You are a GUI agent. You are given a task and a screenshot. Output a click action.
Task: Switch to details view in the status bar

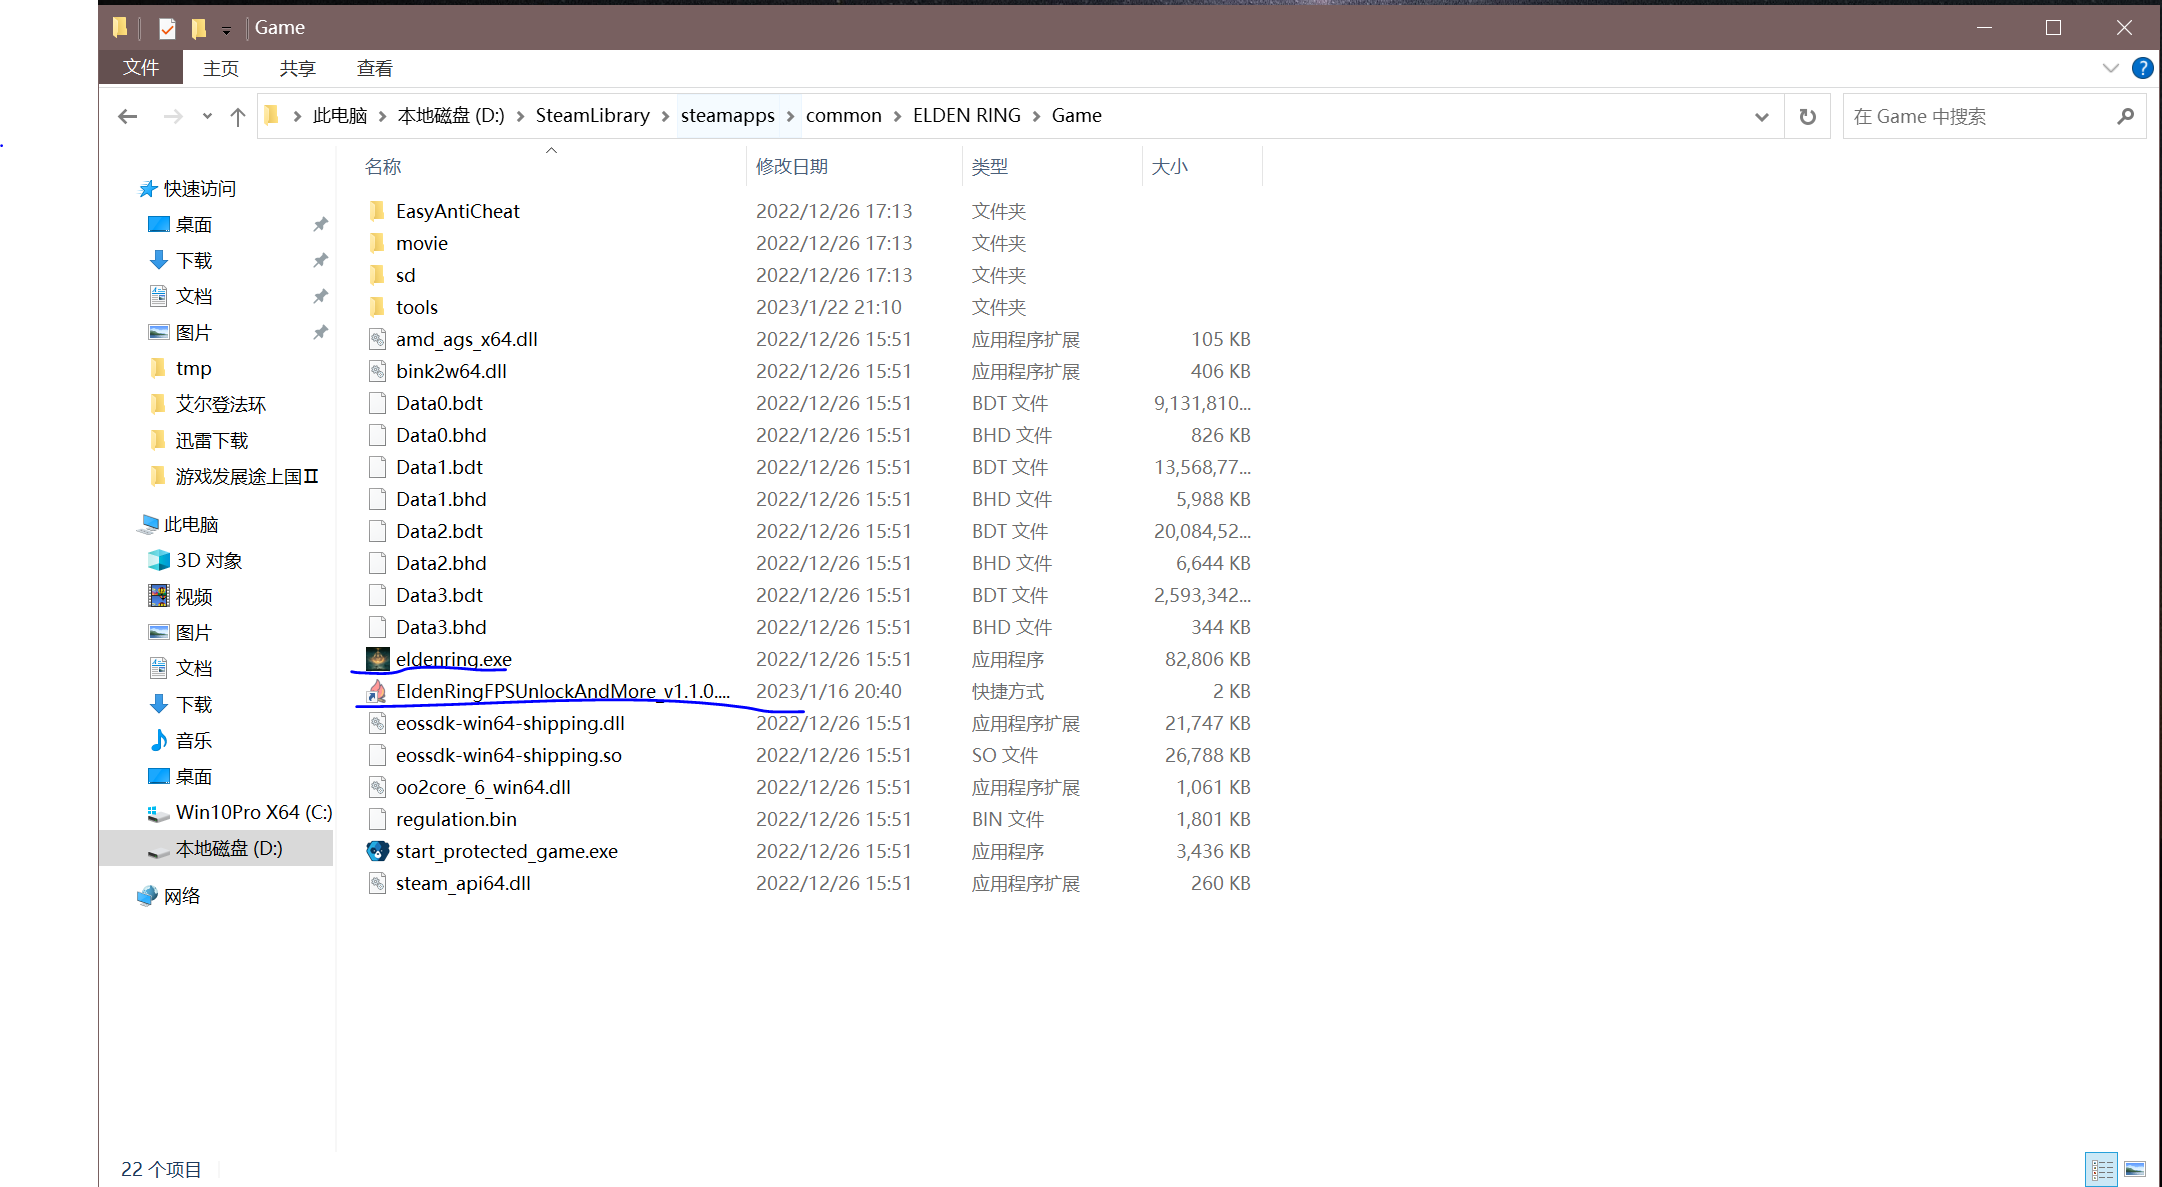[2101, 1168]
